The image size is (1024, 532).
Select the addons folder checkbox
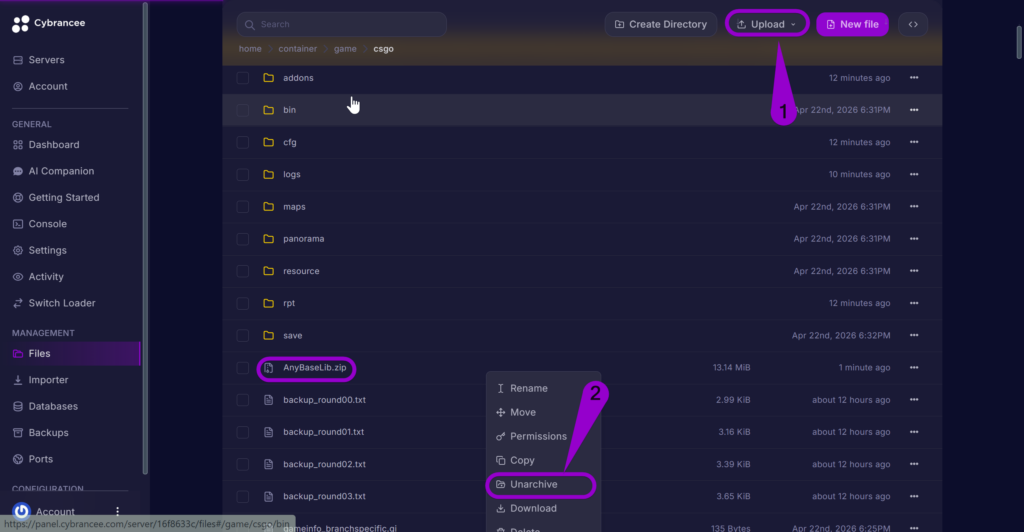(243, 78)
